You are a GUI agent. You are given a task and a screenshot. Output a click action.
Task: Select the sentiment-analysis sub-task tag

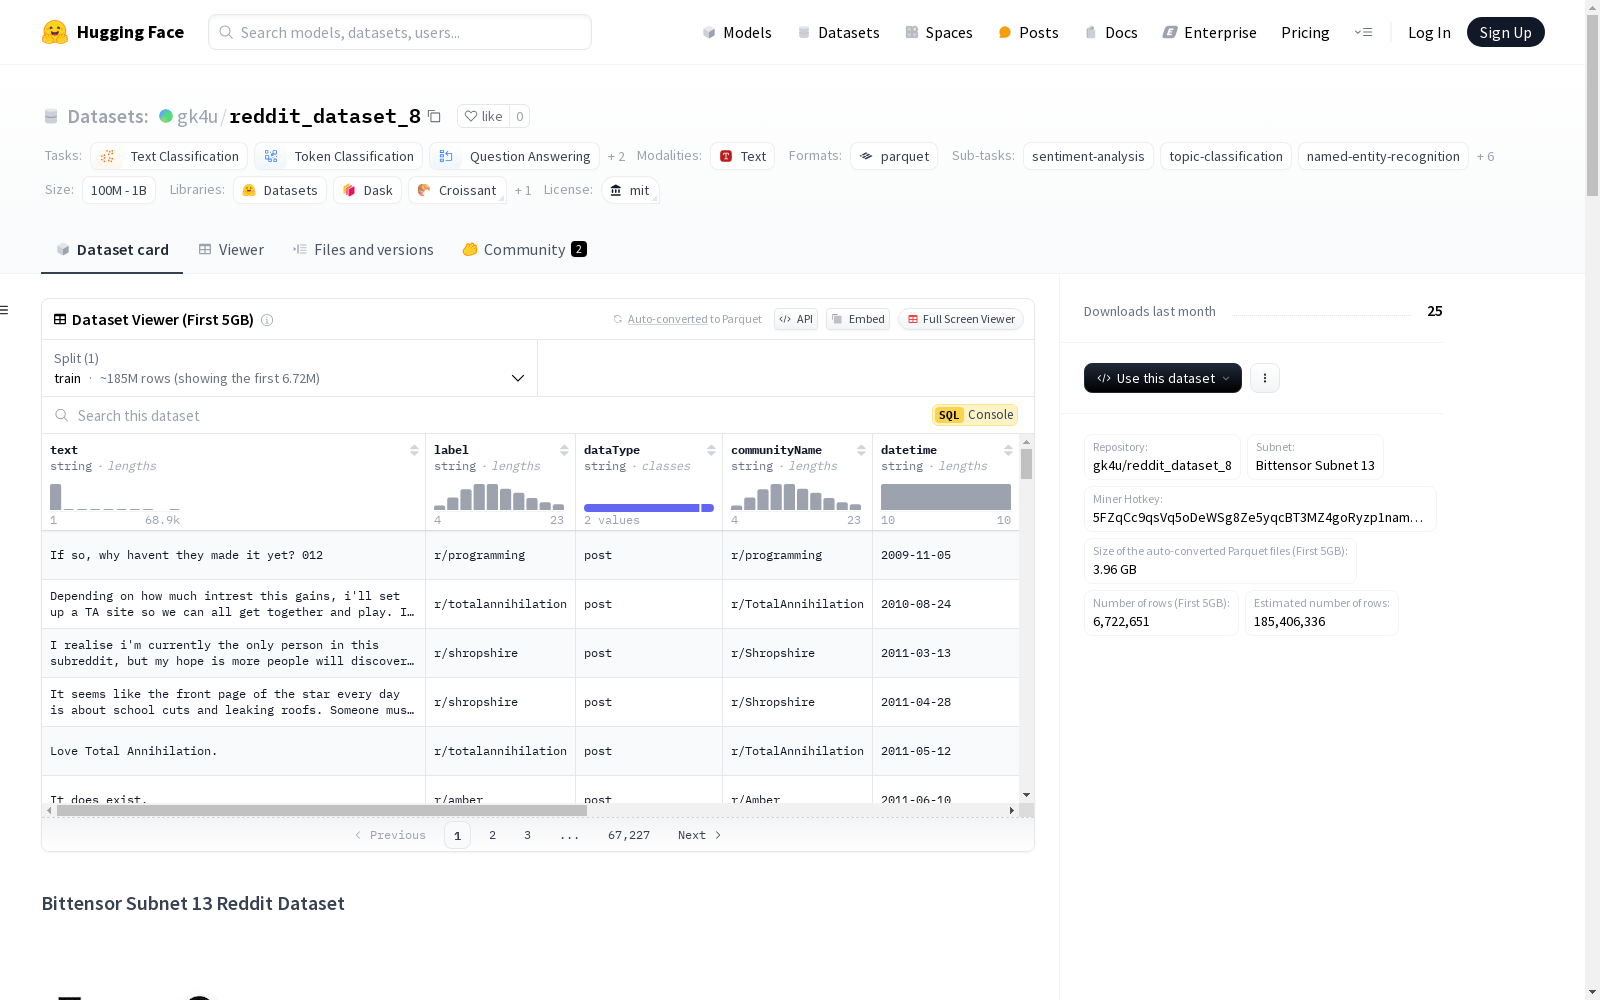click(1088, 157)
